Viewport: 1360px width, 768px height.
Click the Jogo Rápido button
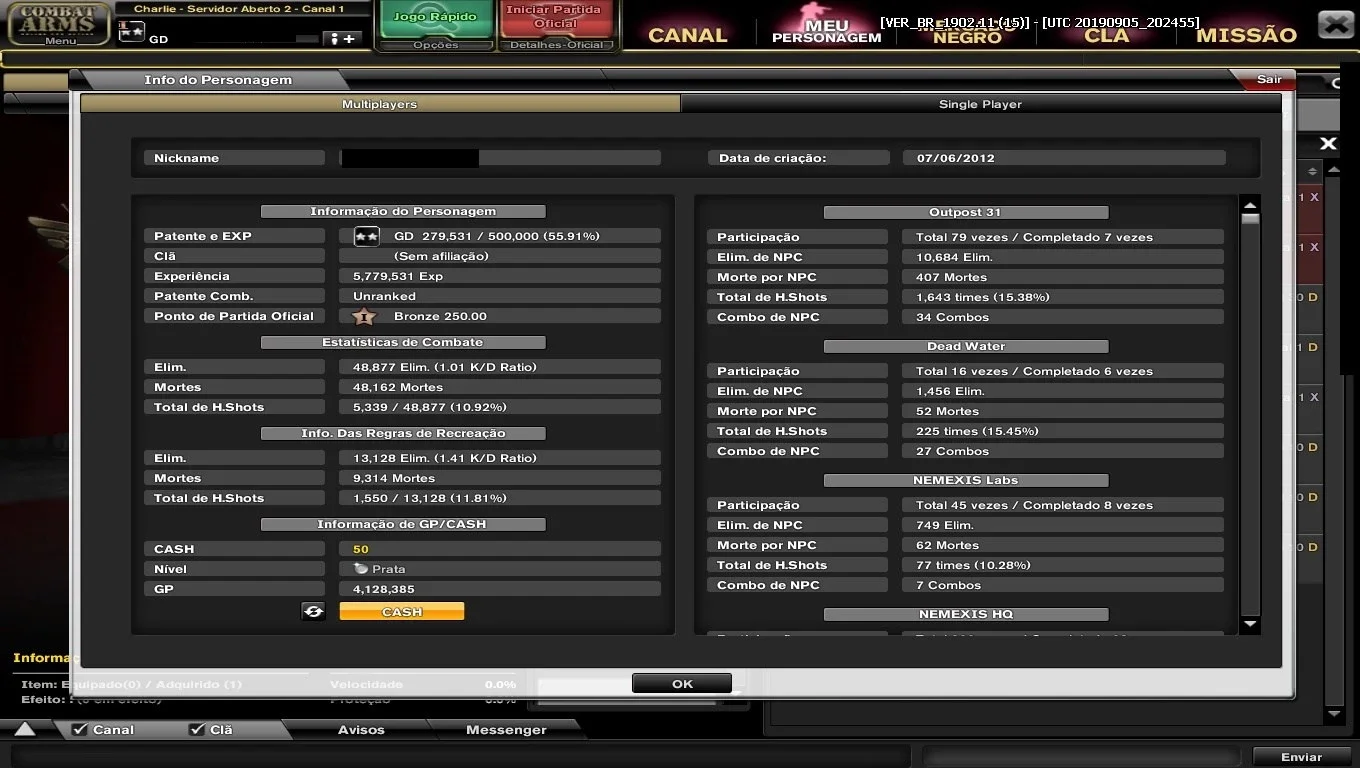435,18
